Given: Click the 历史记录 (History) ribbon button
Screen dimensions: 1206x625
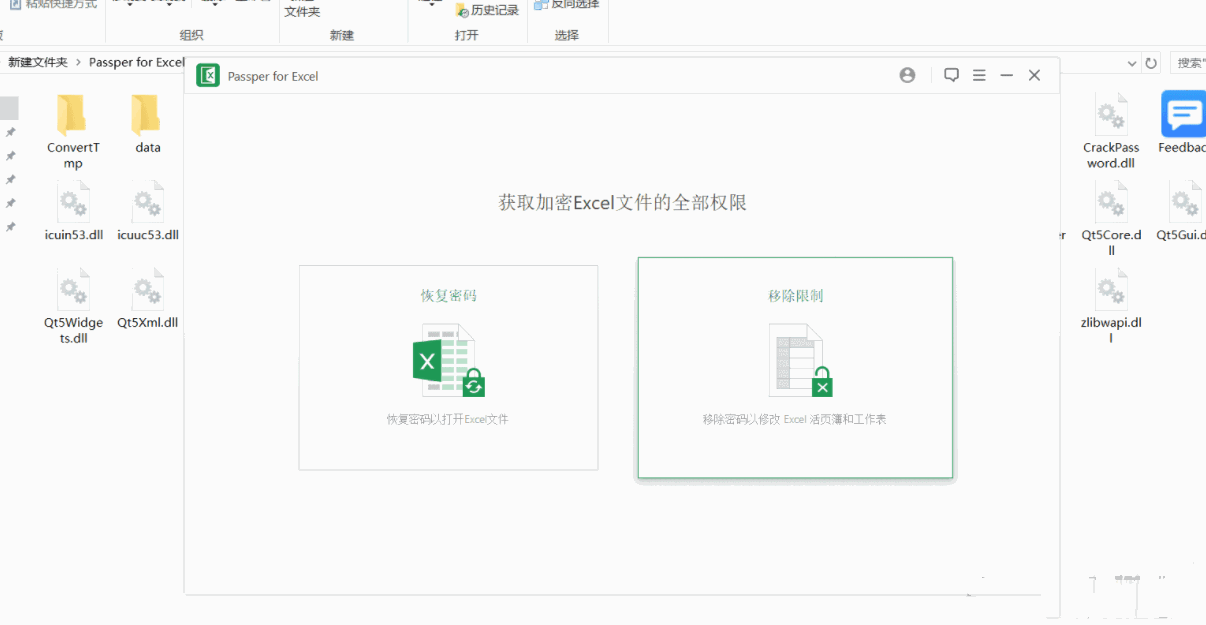Looking at the screenshot, I should click(486, 10).
